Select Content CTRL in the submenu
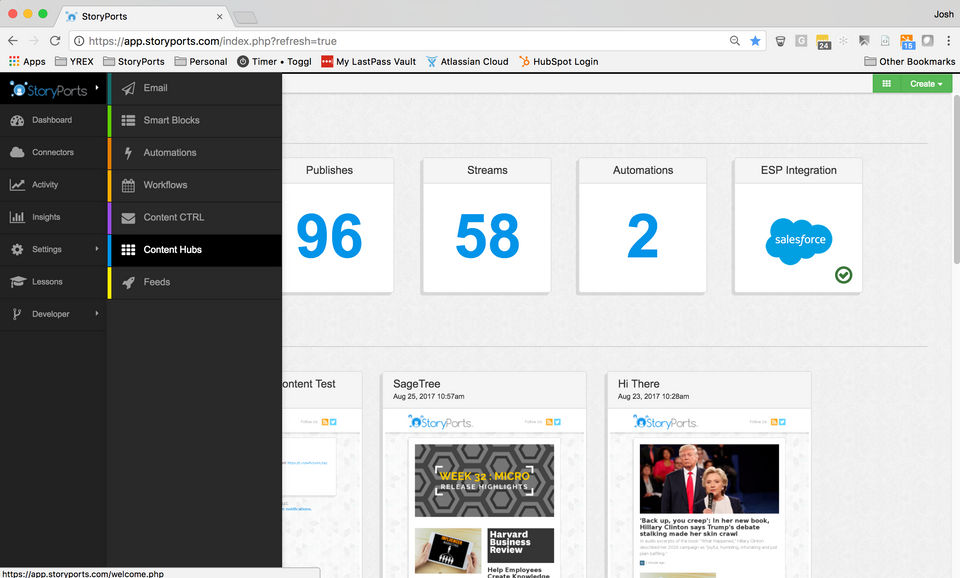 [x=195, y=217]
